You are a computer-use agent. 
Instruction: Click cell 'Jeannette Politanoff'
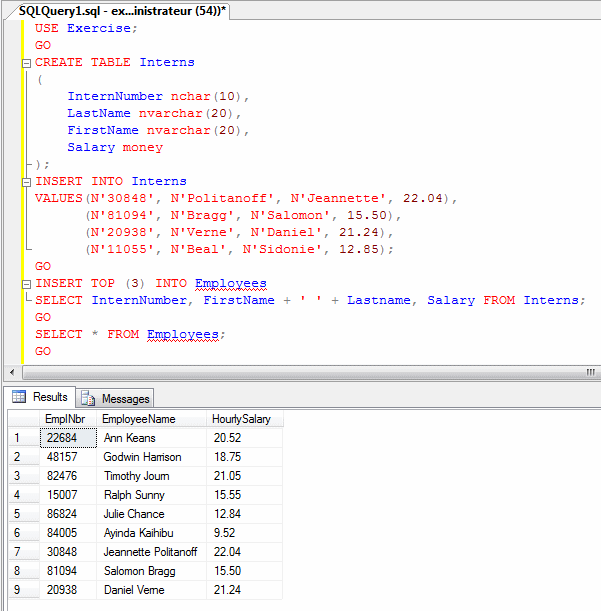point(151,552)
